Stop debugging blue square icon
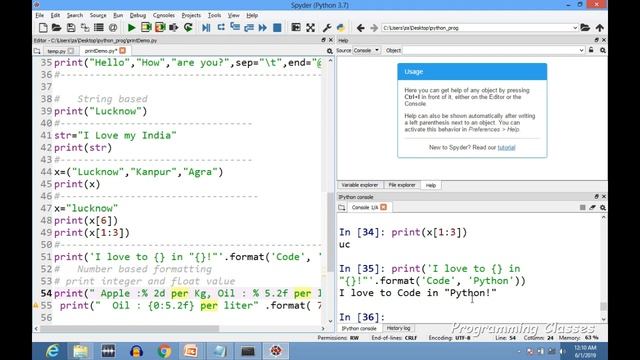640x360 pixels. click(277, 28)
